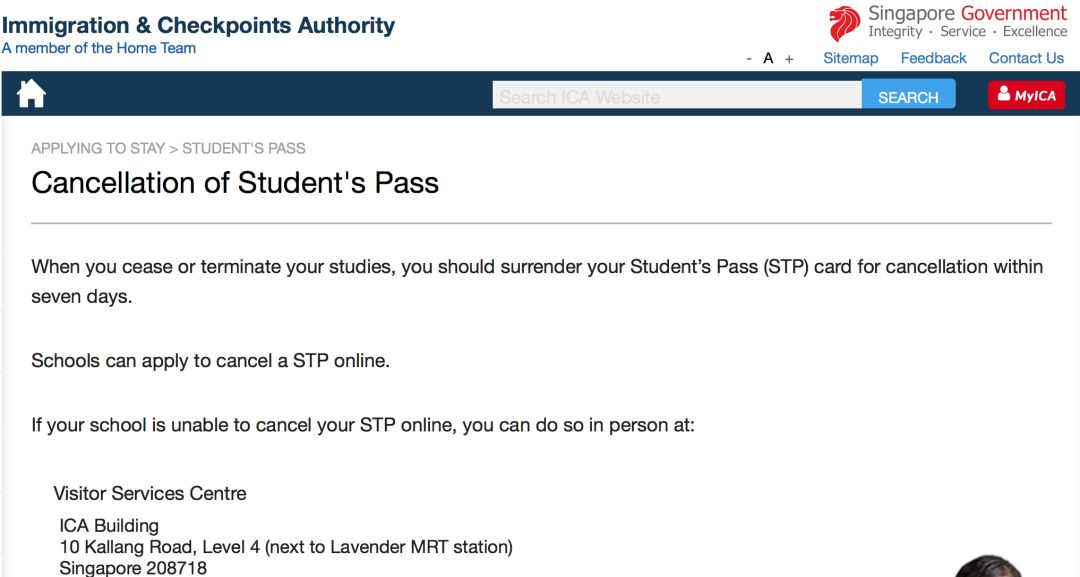
Task: Click the Singapore Government lion head logo
Action: pyautogui.click(x=844, y=23)
